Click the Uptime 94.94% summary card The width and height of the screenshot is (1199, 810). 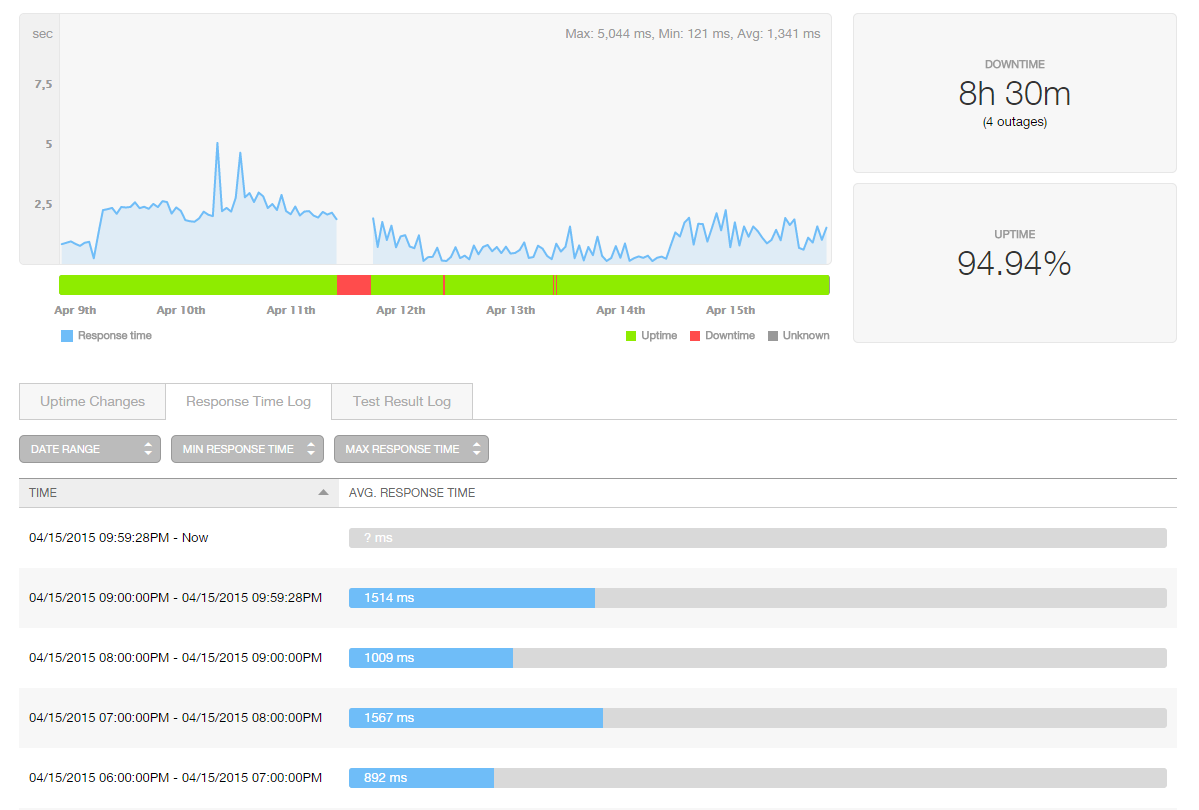pos(1014,262)
